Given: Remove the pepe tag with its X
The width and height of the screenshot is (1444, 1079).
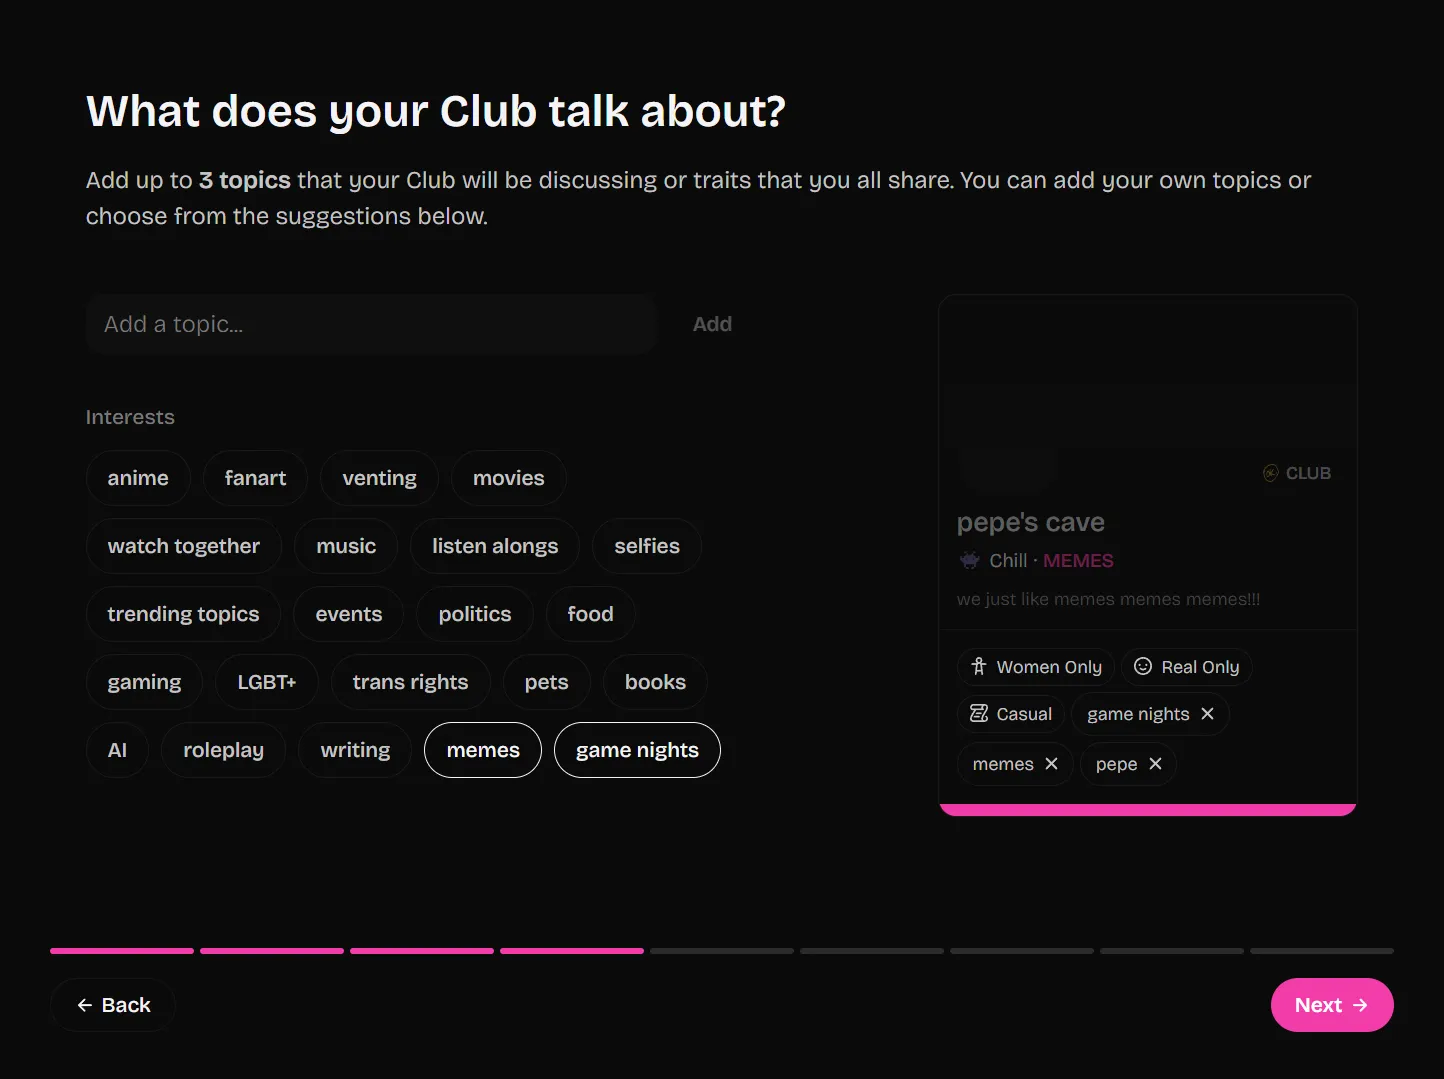Looking at the screenshot, I should pos(1155,764).
